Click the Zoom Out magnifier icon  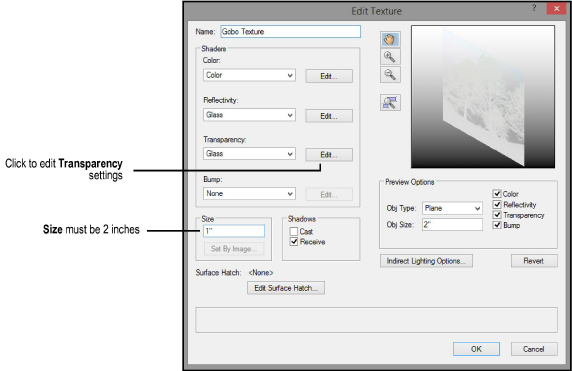[390, 75]
